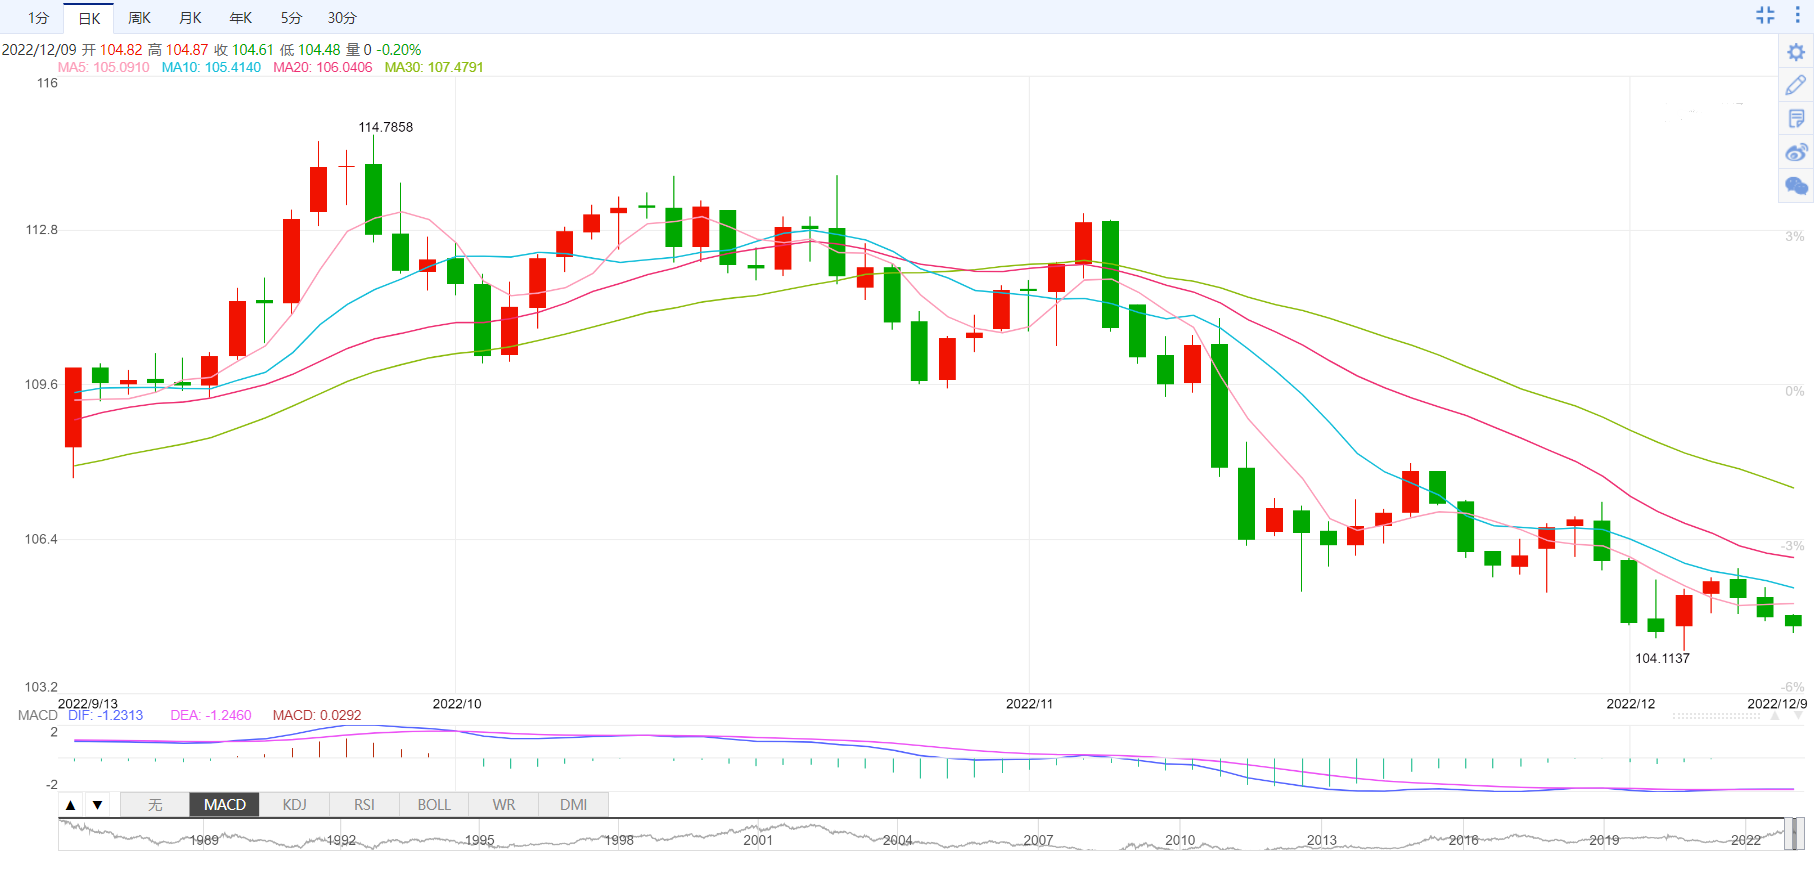Click the MA5: 105.0910 legend label
This screenshot has height=874, width=1814.
point(104,67)
